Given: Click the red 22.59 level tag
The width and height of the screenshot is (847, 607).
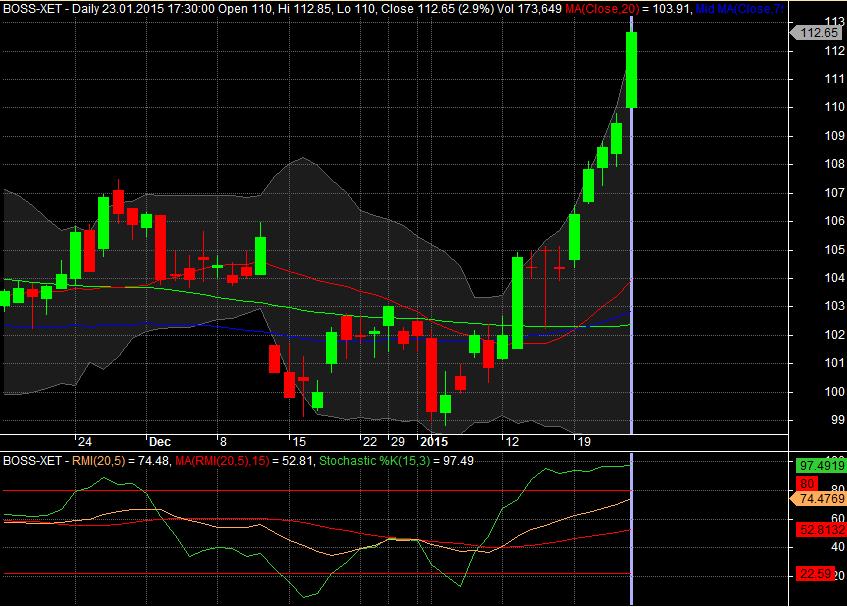Looking at the screenshot, I should (815, 574).
